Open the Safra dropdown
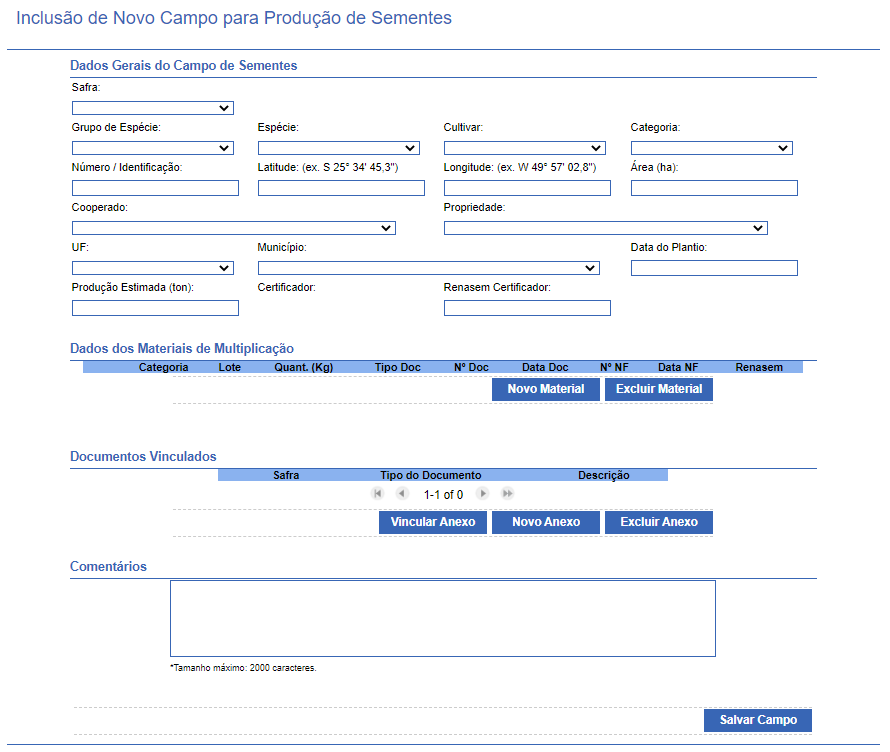The height and width of the screenshot is (752, 890). [153, 108]
